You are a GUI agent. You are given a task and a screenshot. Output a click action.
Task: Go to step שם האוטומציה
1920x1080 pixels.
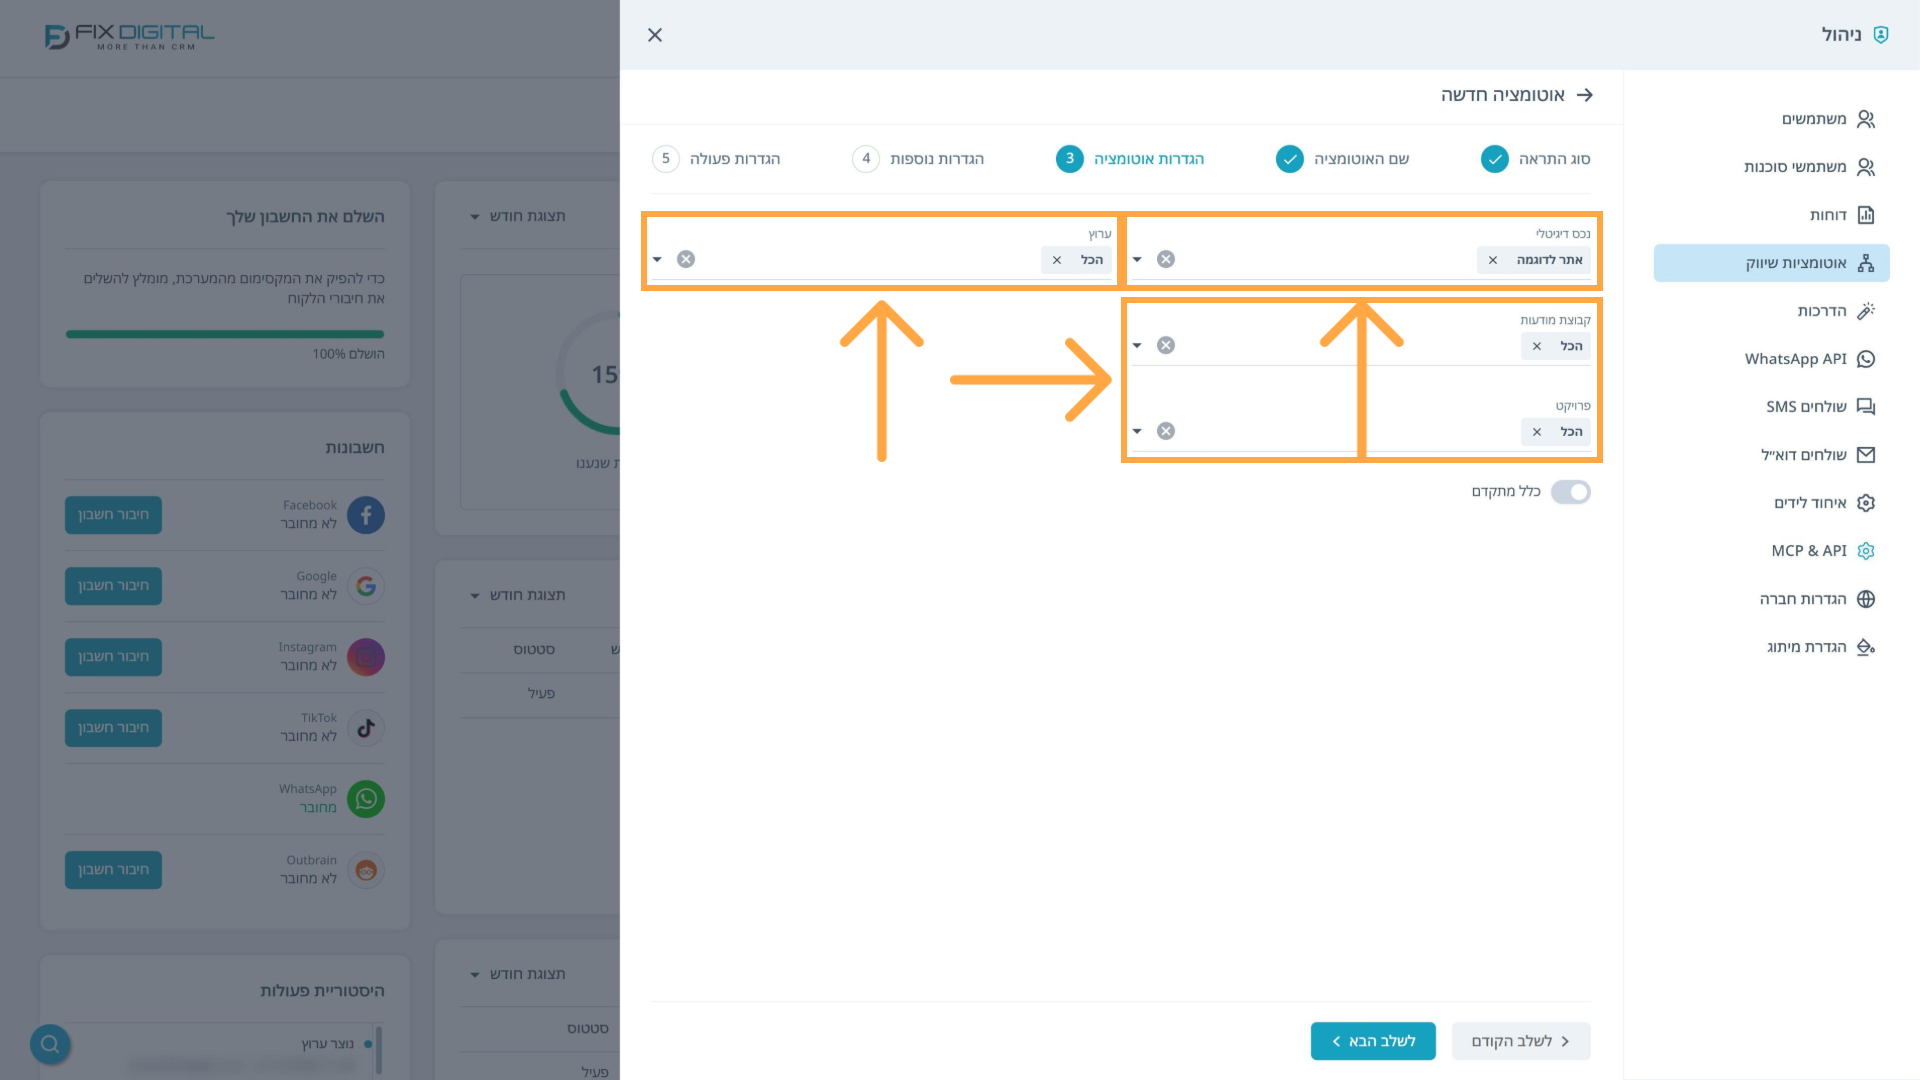[1343, 159]
